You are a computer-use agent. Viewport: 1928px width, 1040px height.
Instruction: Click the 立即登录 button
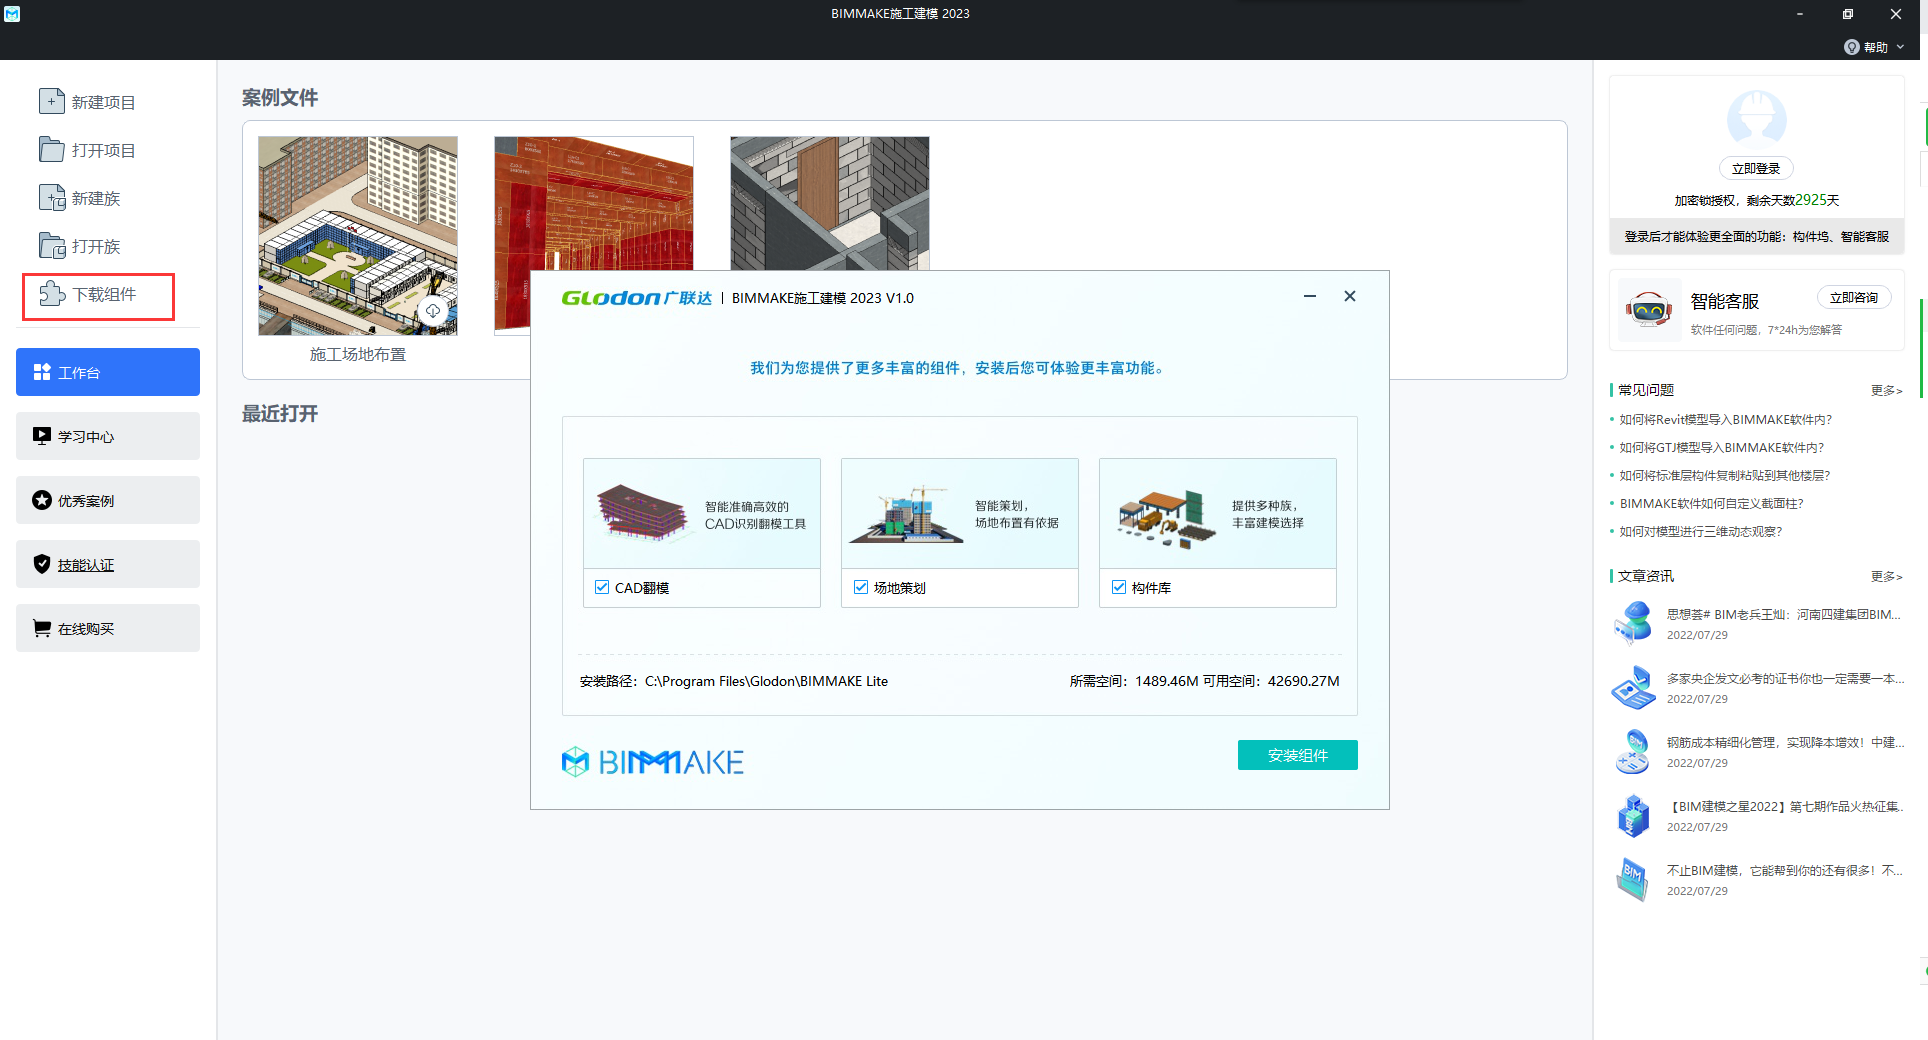(x=1756, y=169)
